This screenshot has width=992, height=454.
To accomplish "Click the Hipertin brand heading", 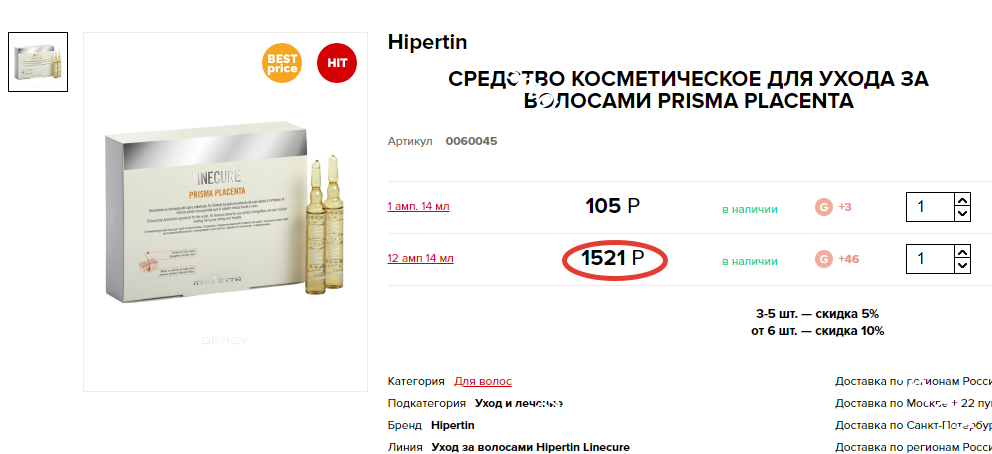I will click(x=428, y=42).
